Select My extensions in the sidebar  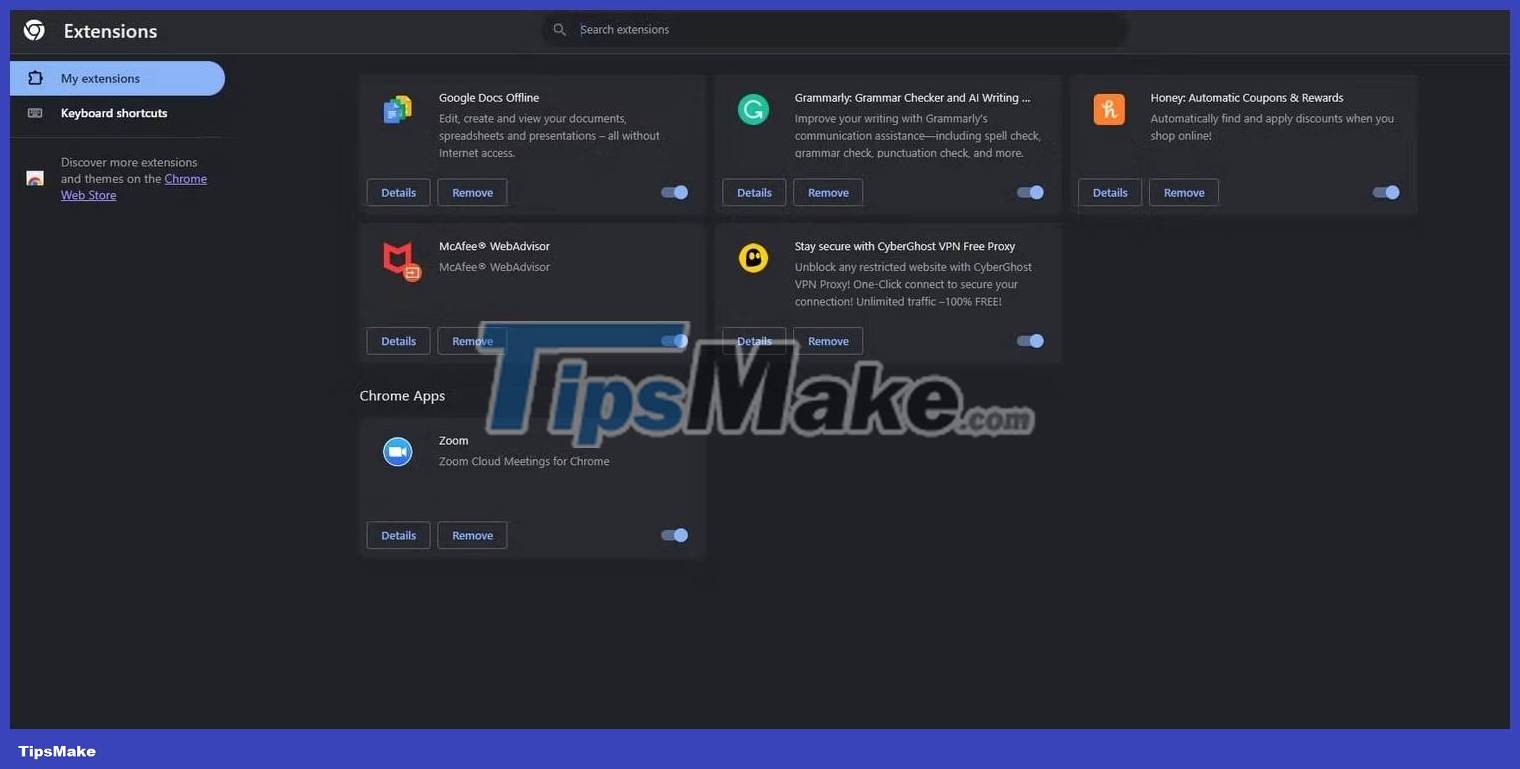pos(100,78)
